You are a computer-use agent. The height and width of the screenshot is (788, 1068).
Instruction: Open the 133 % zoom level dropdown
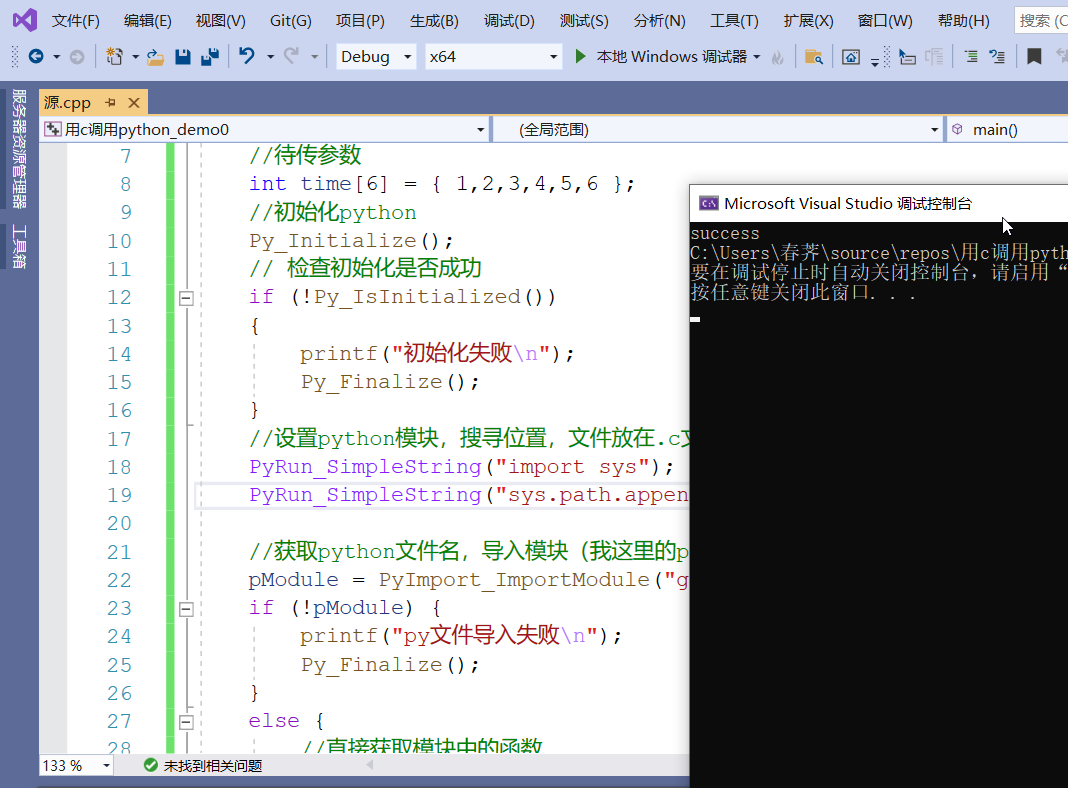click(x=76, y=765)
